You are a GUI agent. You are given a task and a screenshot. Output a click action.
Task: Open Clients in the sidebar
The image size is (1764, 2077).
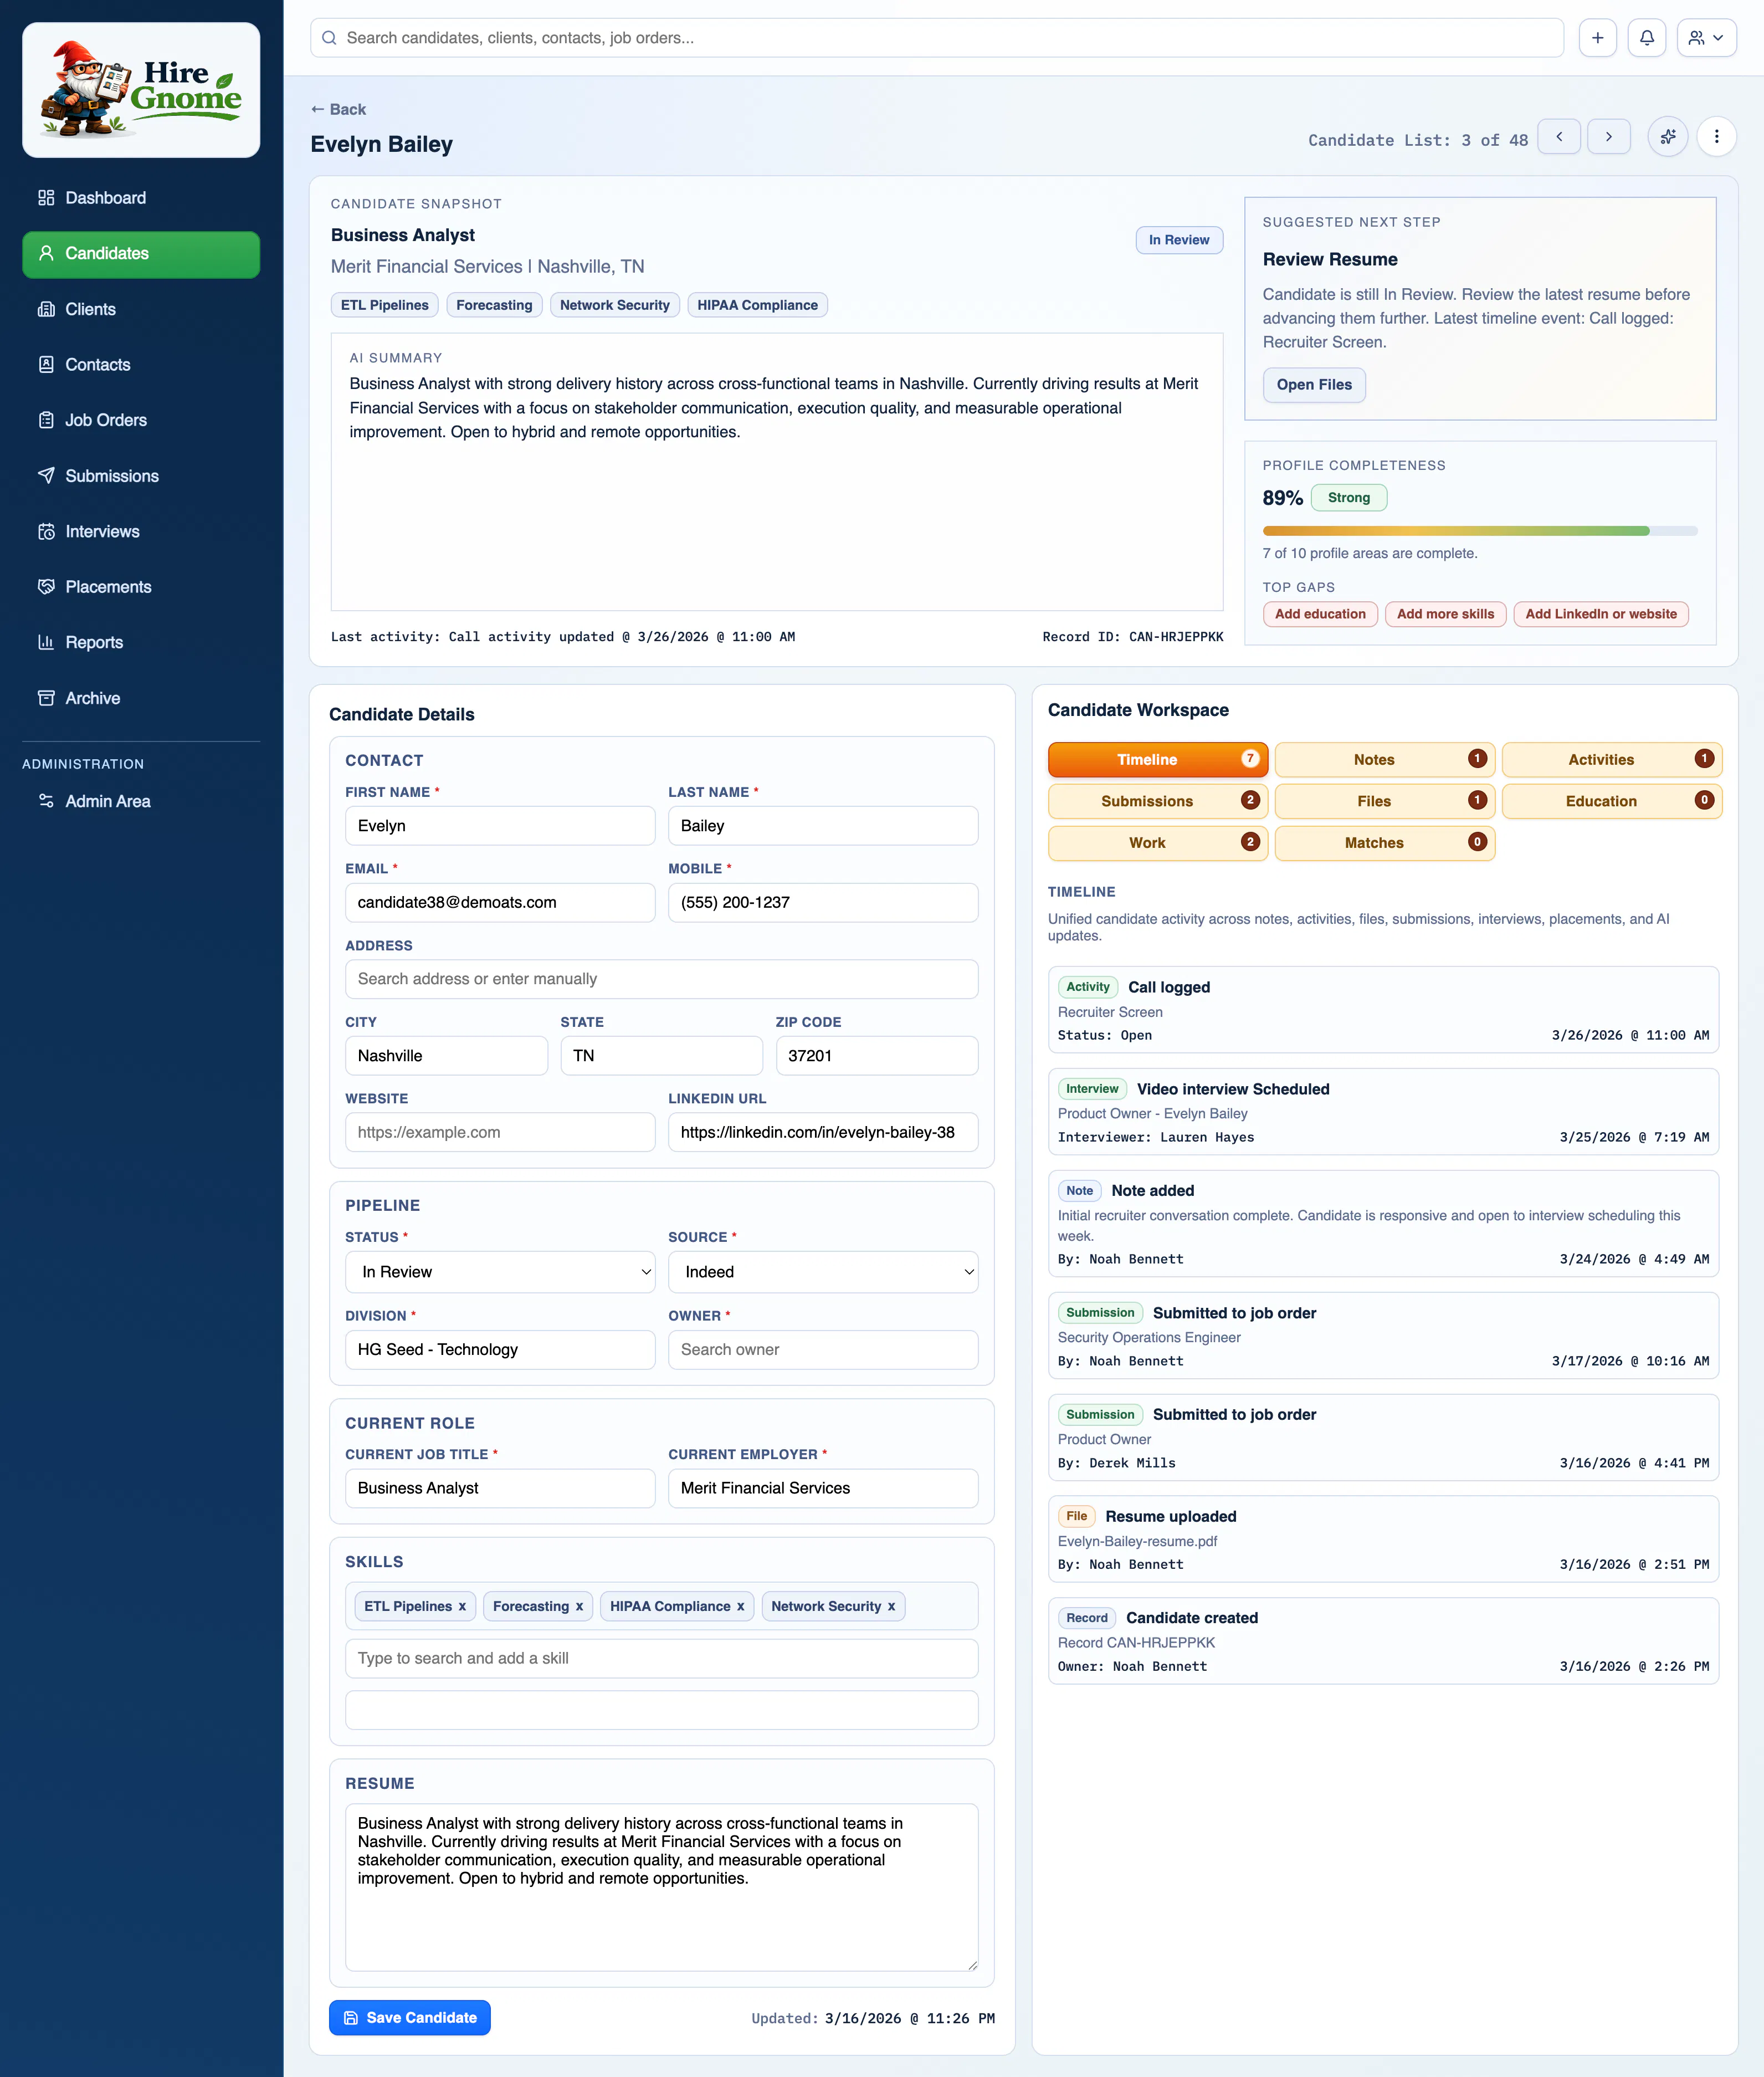(x=141, y=309)
